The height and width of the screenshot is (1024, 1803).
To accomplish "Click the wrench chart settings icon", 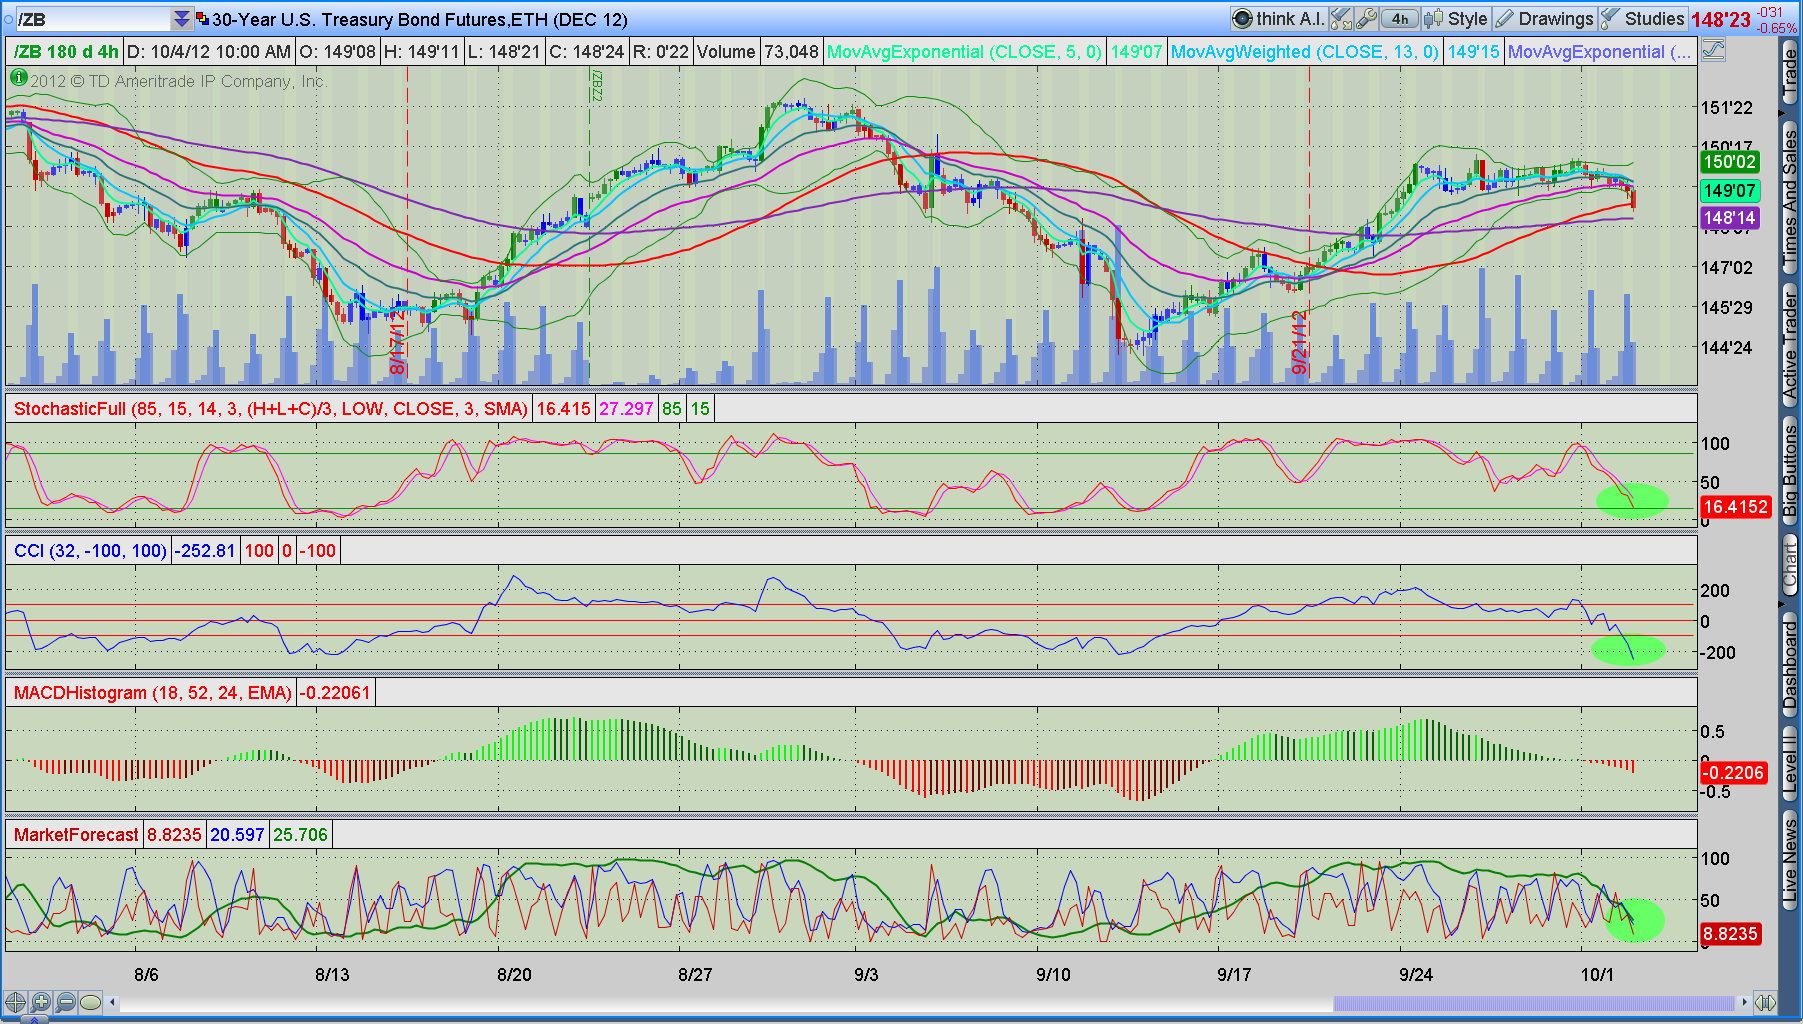I will tap(1367, 19).
